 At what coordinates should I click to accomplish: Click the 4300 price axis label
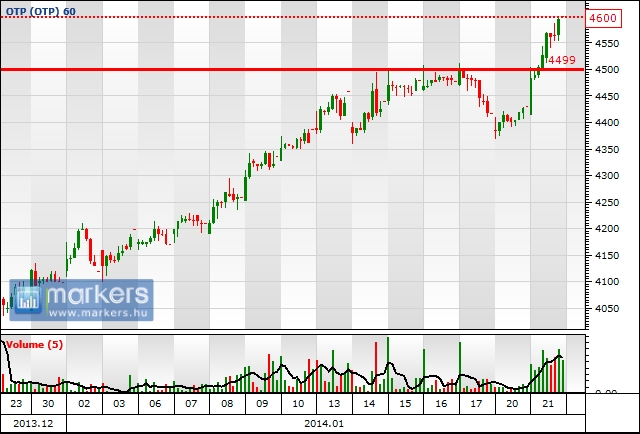point(607,176)
